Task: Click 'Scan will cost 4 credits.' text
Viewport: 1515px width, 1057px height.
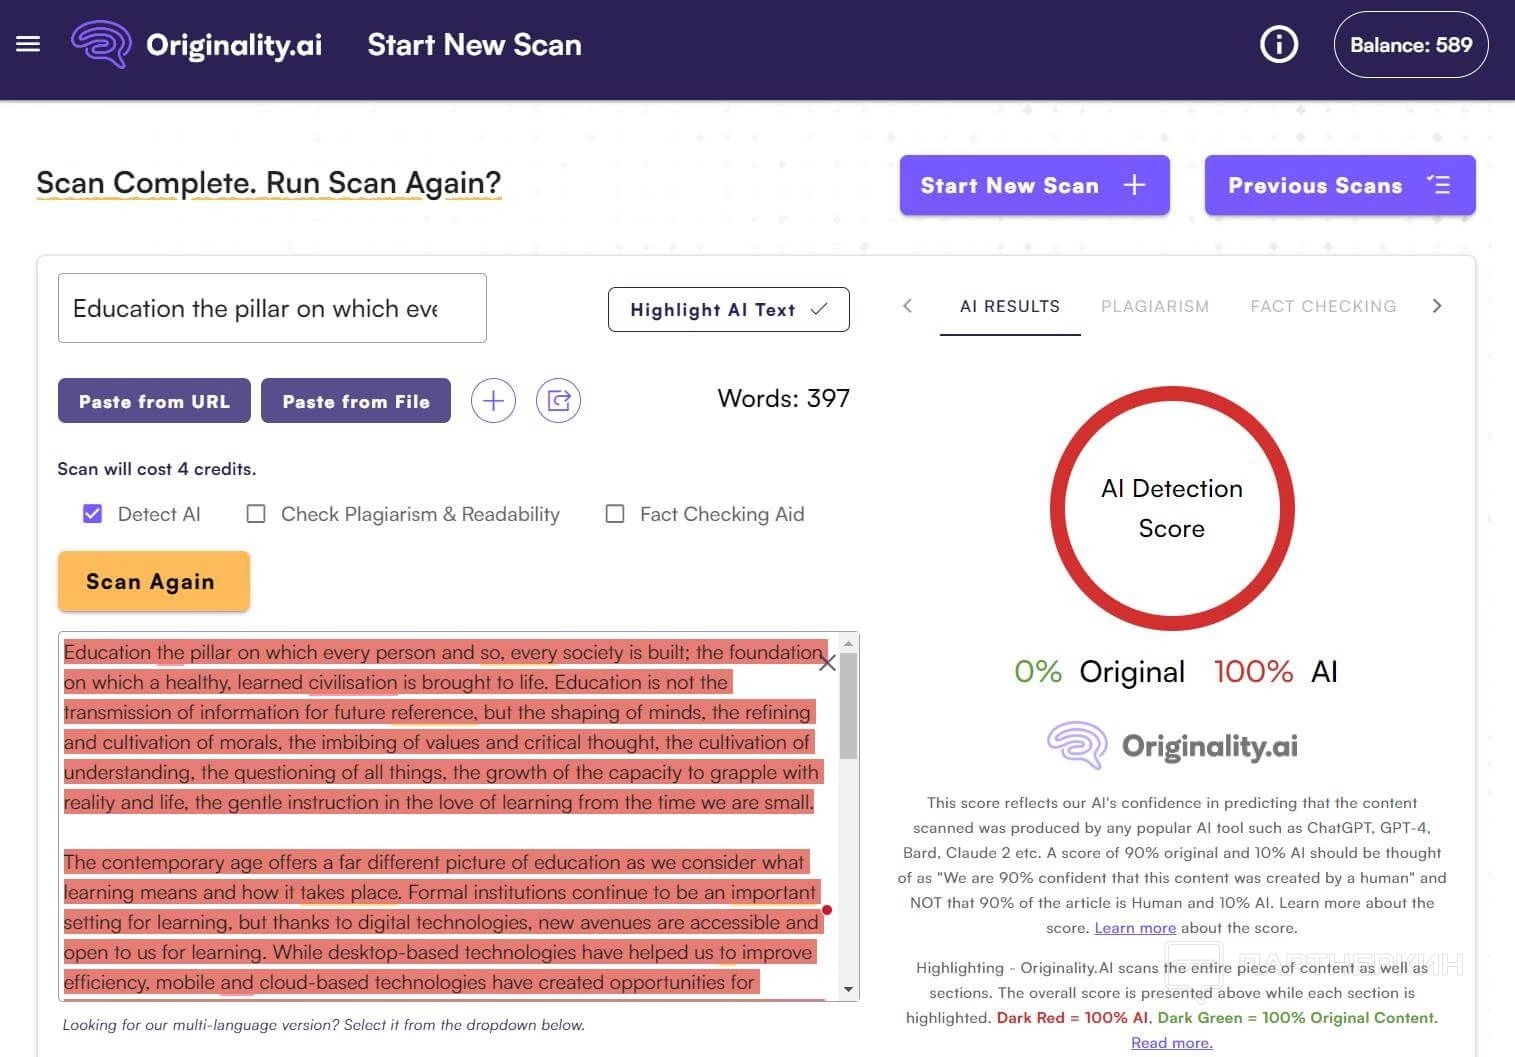Action: point(157,469)
